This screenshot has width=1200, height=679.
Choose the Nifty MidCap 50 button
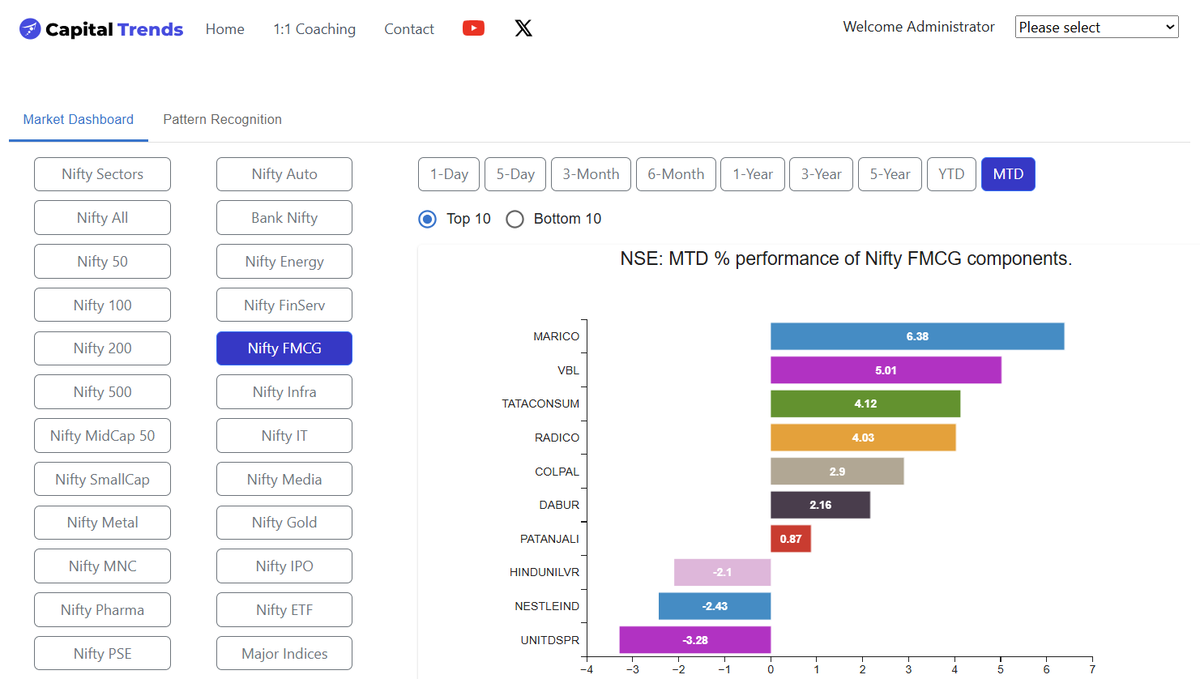[102, 435]
